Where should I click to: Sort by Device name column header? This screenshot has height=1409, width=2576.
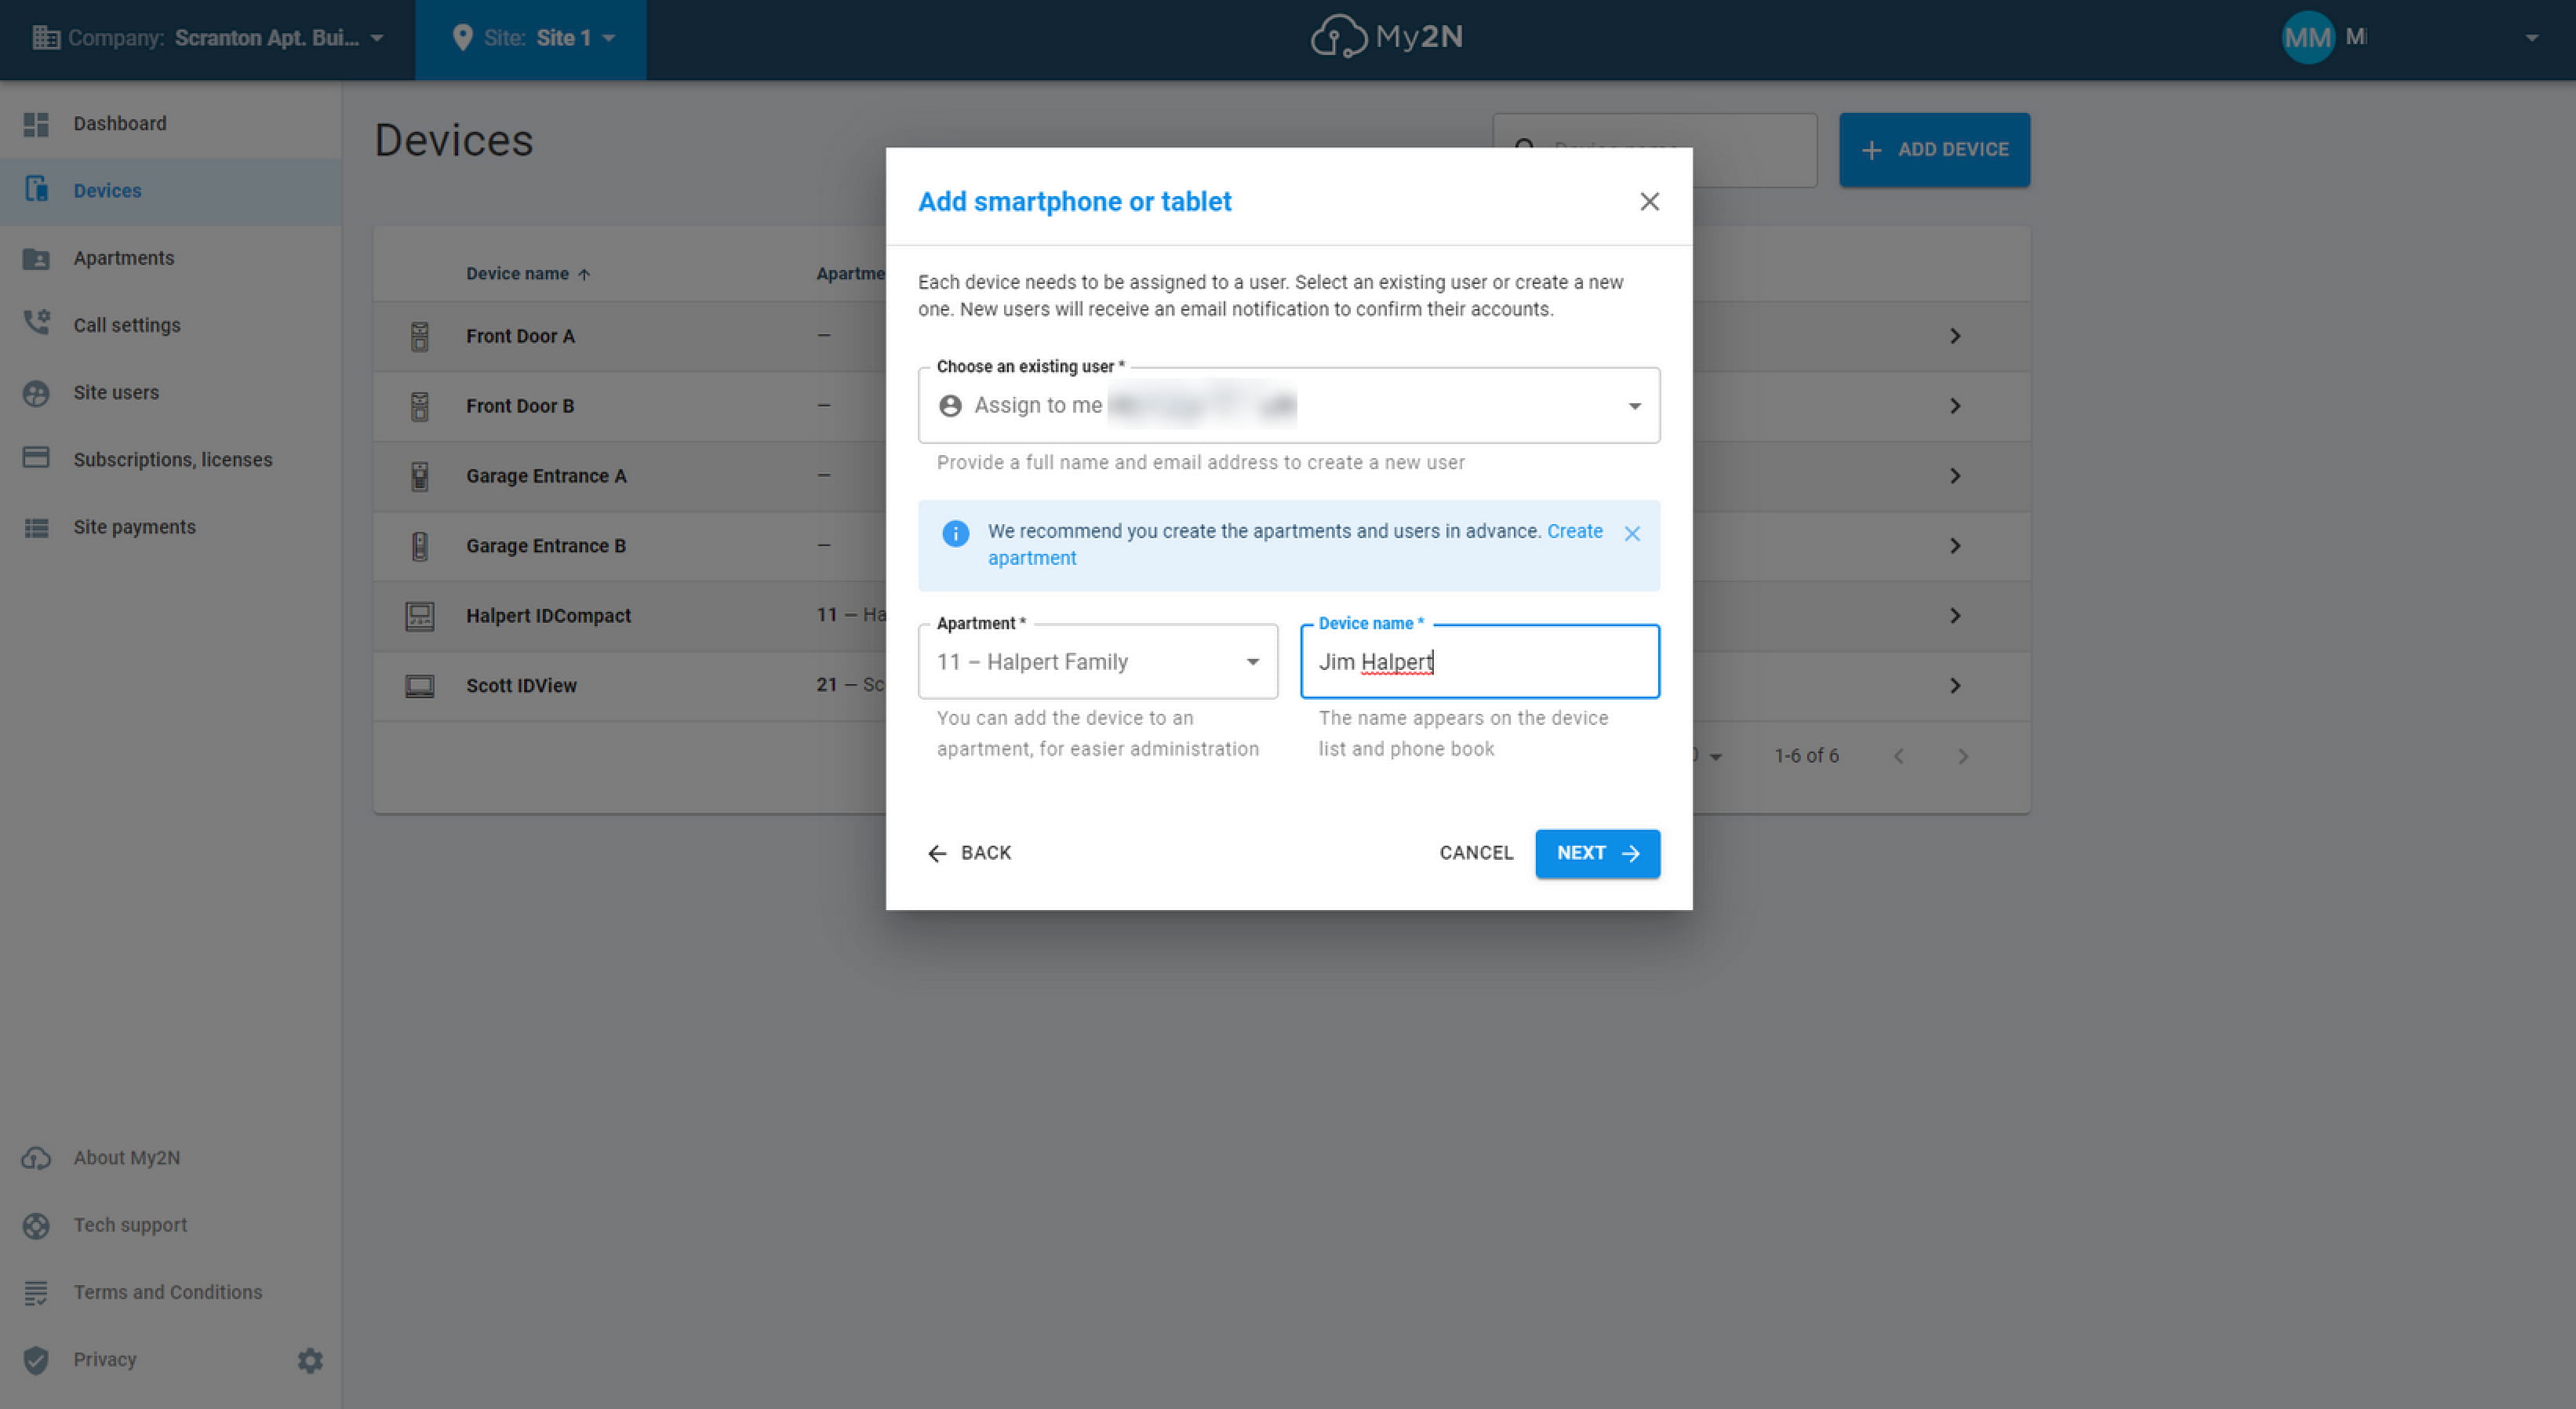tap(528, 274)
